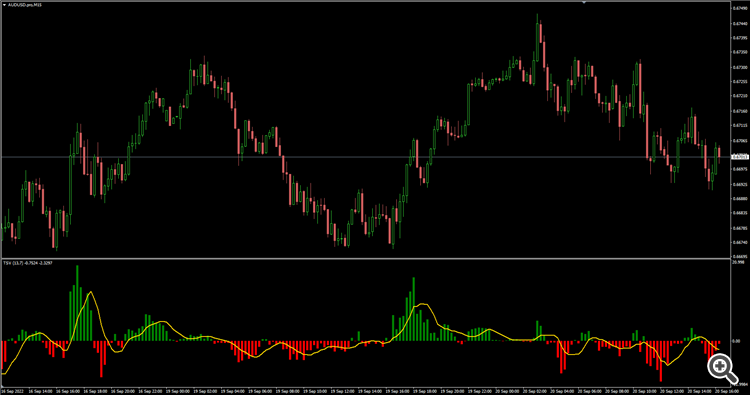Click the '20 Sep 12:00' time label
The height and width of the screenshot is (395, 750).
(672, 391)
